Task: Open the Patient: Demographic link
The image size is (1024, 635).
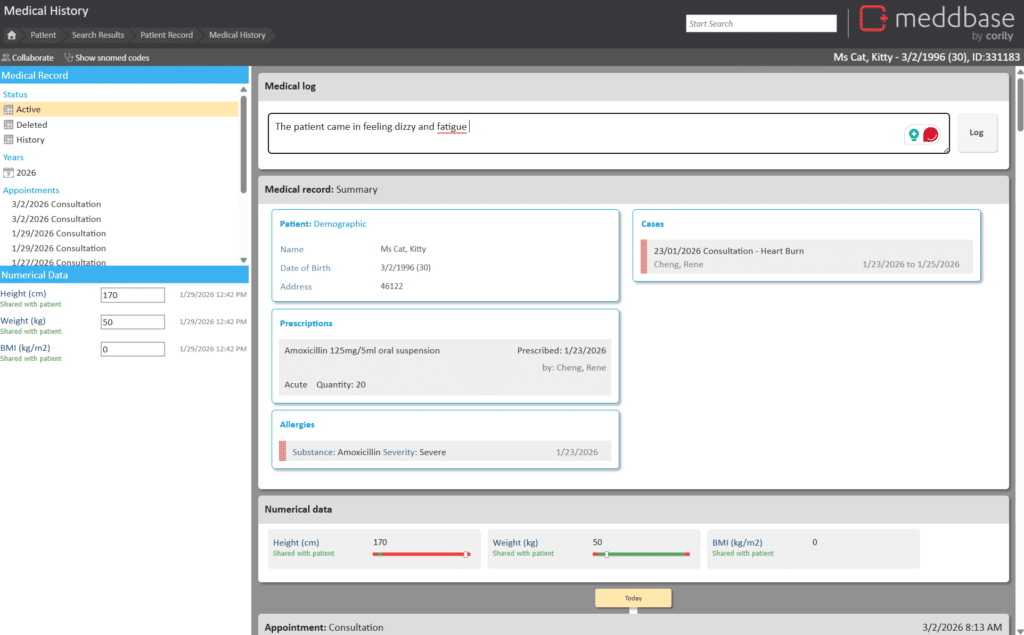Action: [x=323, y=224]
